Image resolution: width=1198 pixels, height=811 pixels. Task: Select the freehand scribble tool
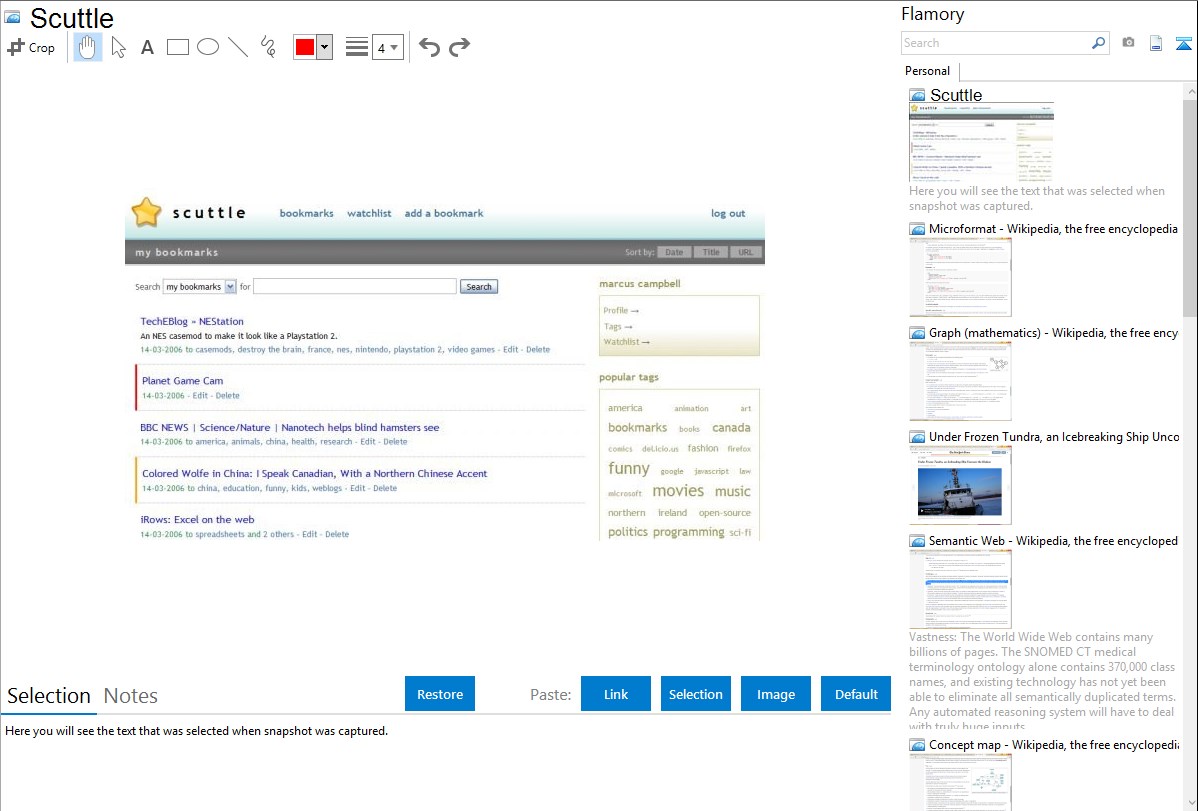click(x=268, y=47)
